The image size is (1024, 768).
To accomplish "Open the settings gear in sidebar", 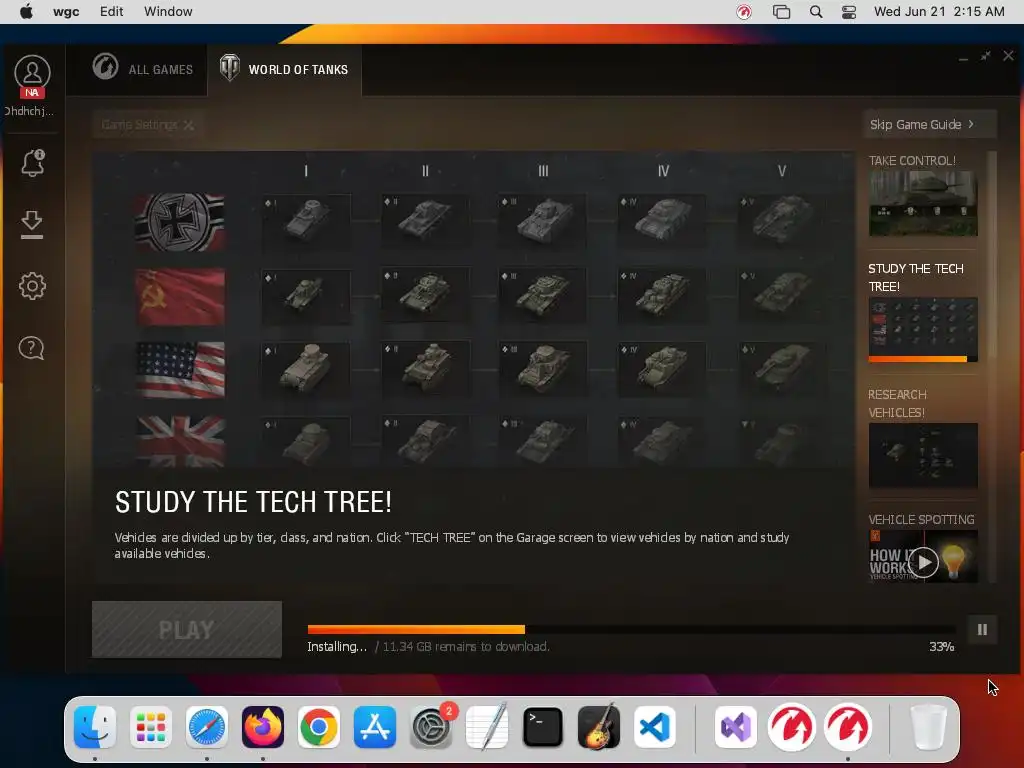I will (x=32, y=286).
